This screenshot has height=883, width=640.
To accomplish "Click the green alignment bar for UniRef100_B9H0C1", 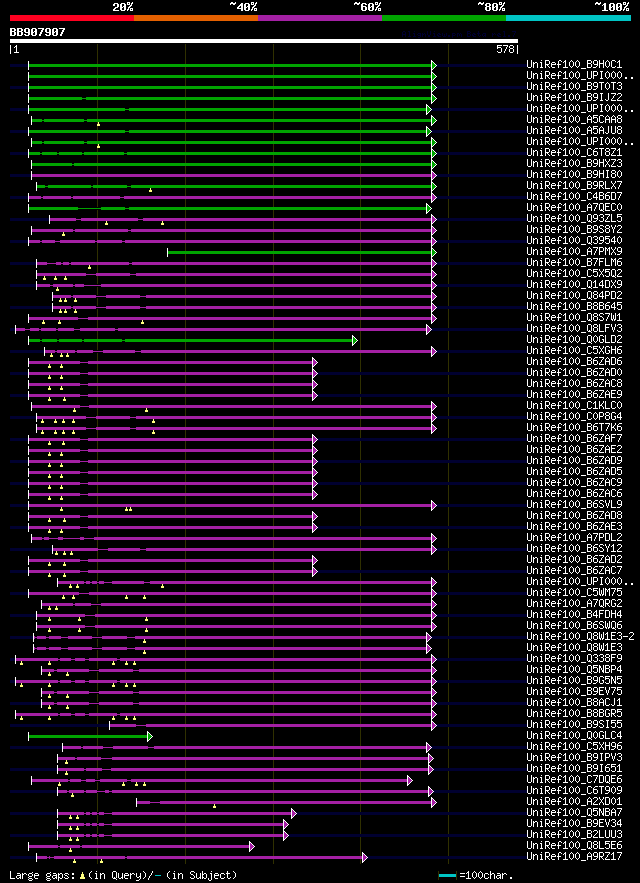I will click(230, 65).
